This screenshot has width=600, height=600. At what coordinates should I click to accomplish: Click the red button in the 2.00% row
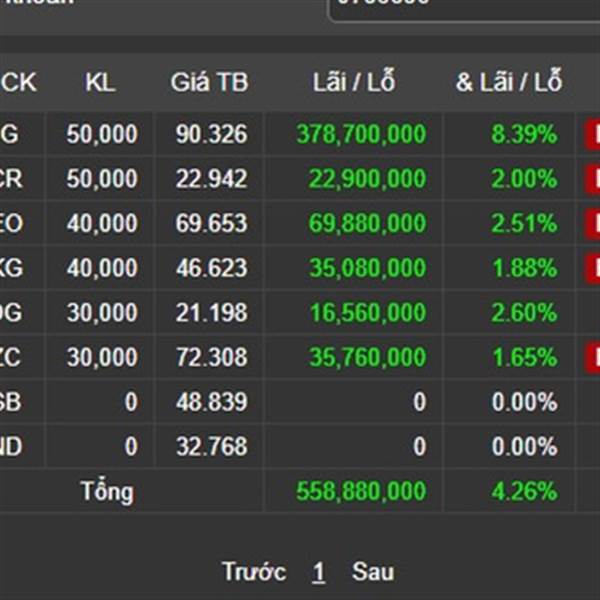tap(592, 179)
